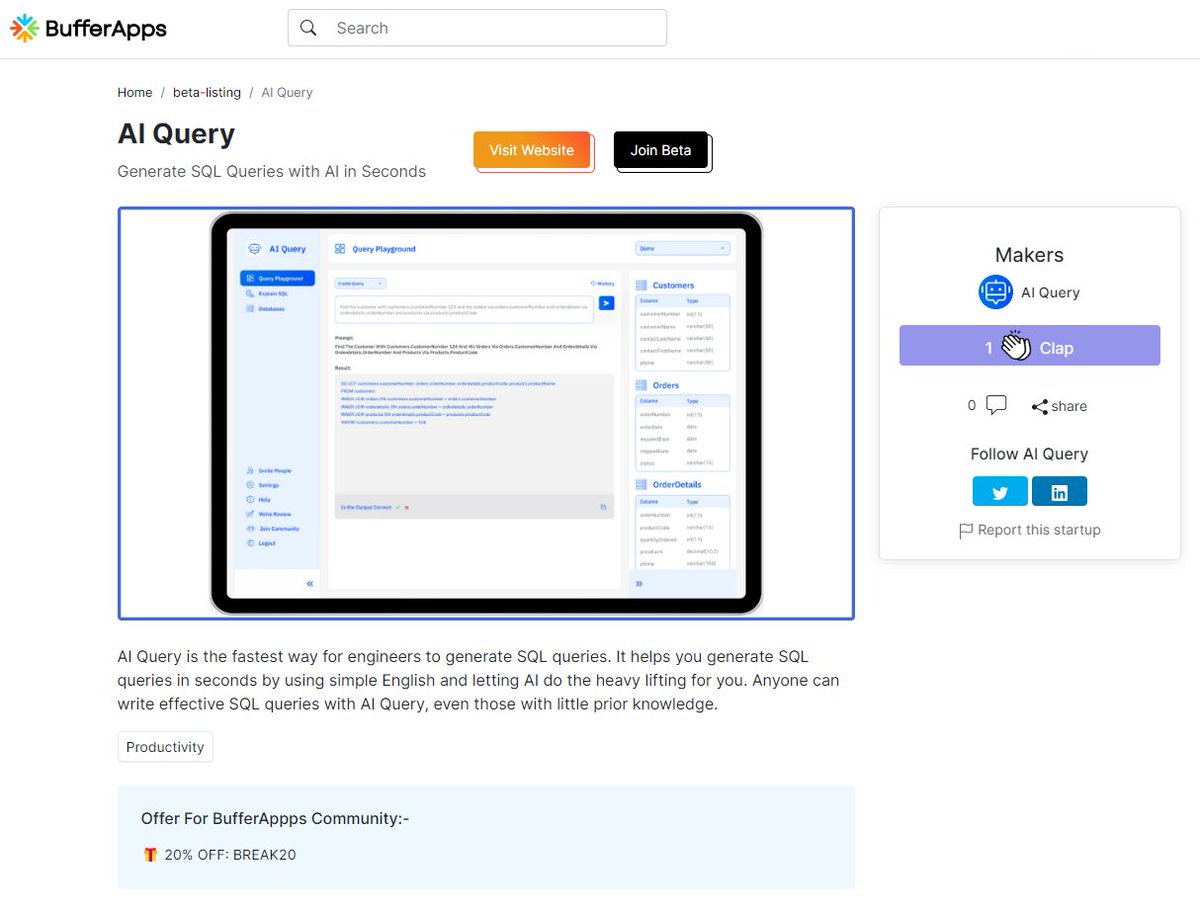Click the comment bubble icon
This screenshot has height=912, width=1200.
coord(996,405)
